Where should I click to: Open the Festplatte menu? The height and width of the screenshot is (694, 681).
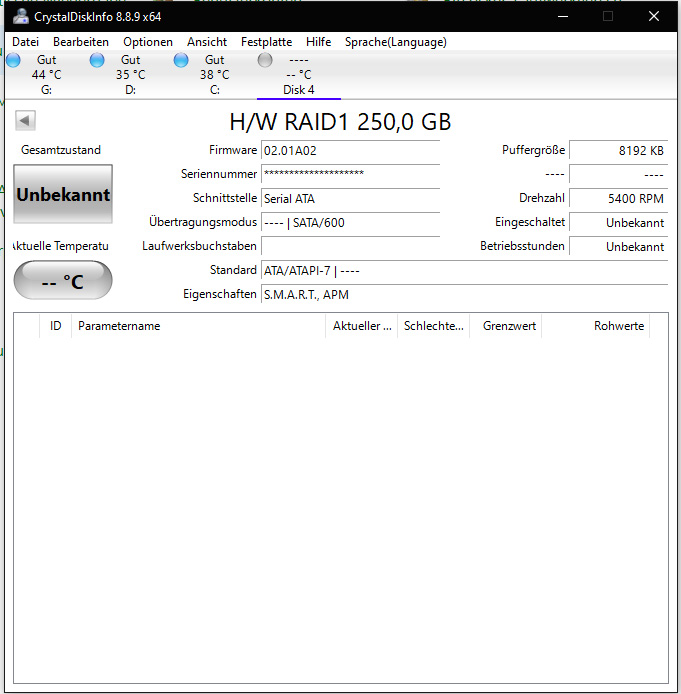(266, 42)
